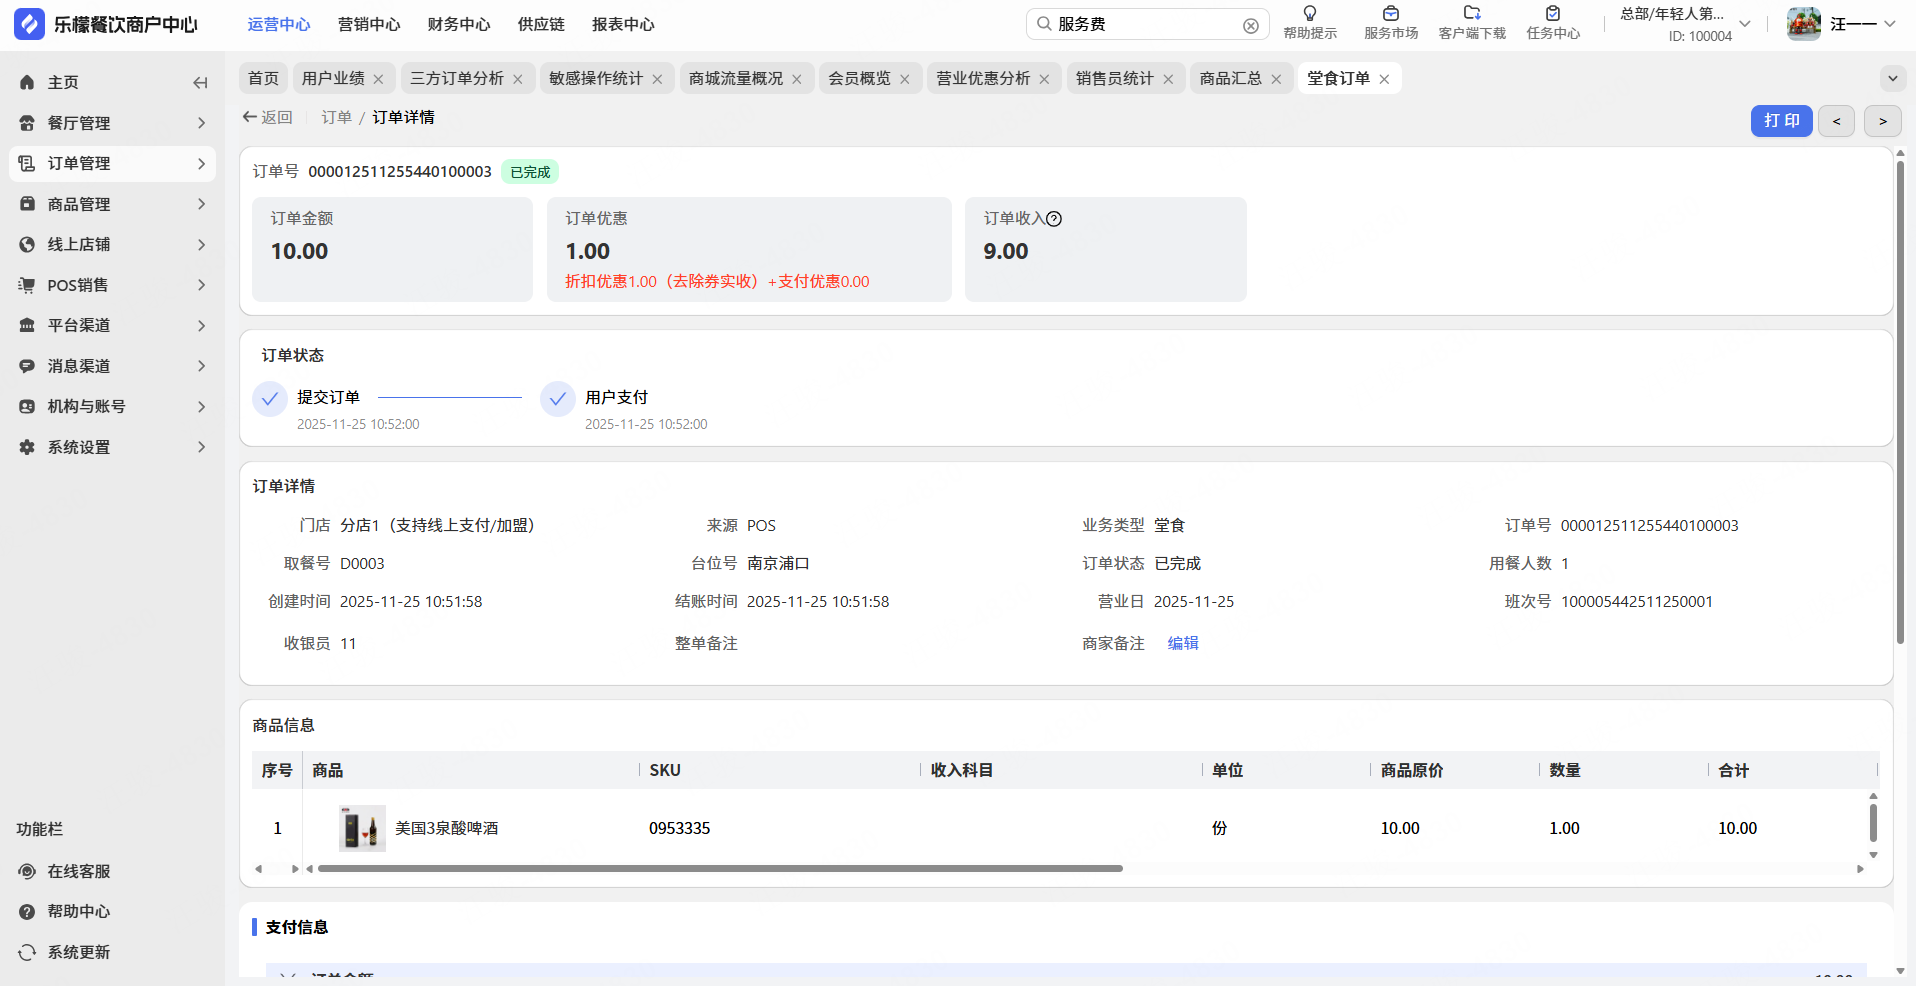This screenshot has height=986, width=1916.
Task: Click the 打印 print button
Action: [x=1782, y=121]
